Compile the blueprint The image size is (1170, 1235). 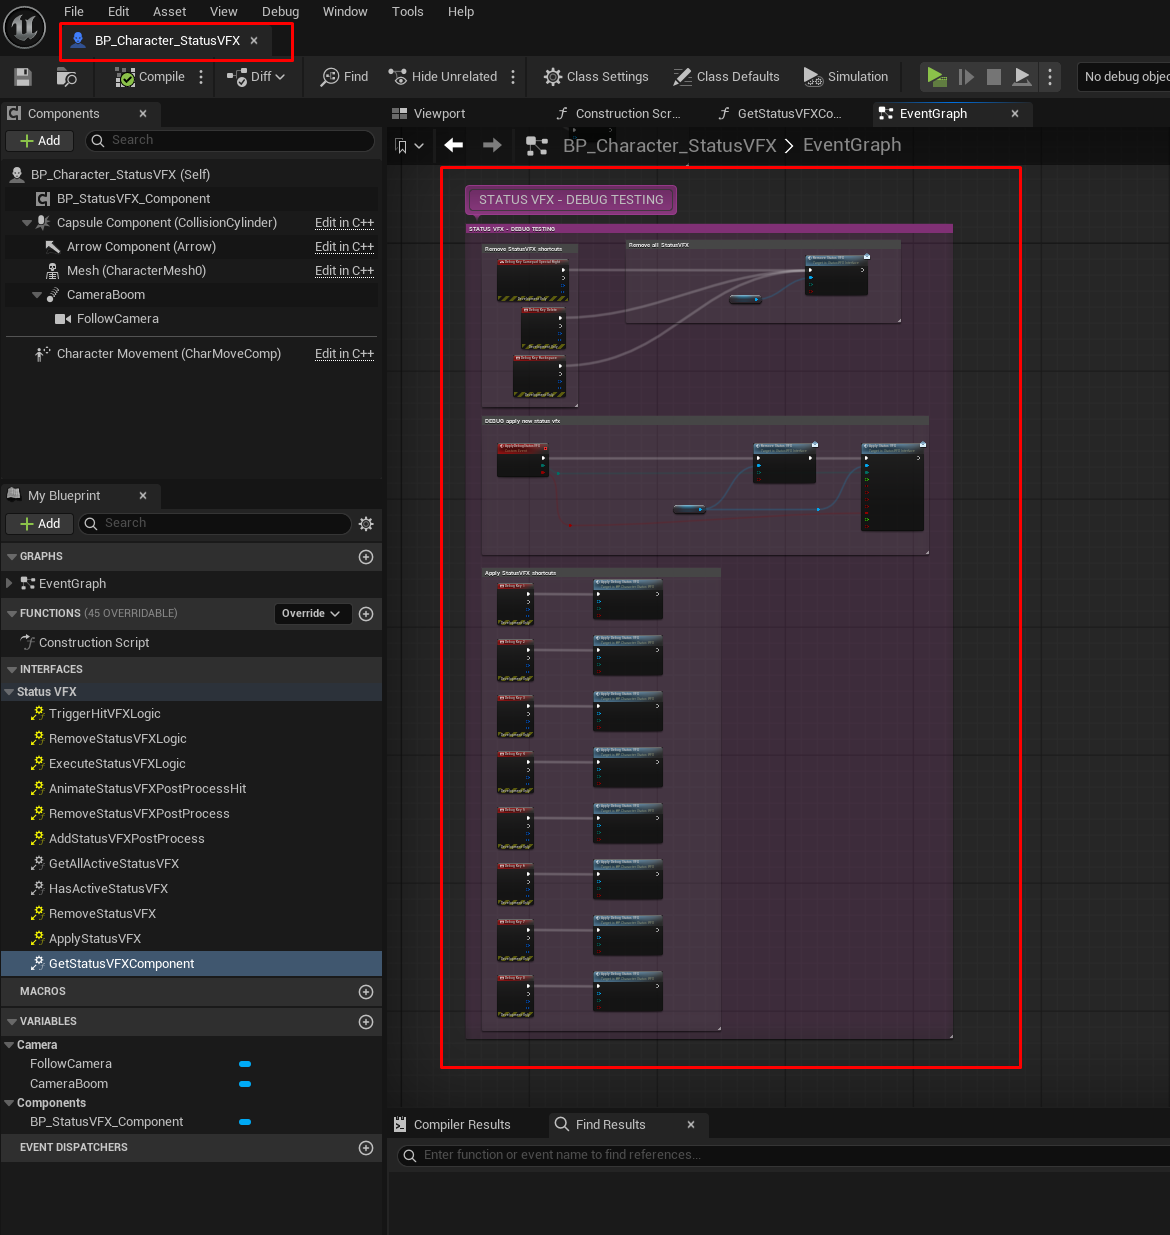[x=150, y=77]
